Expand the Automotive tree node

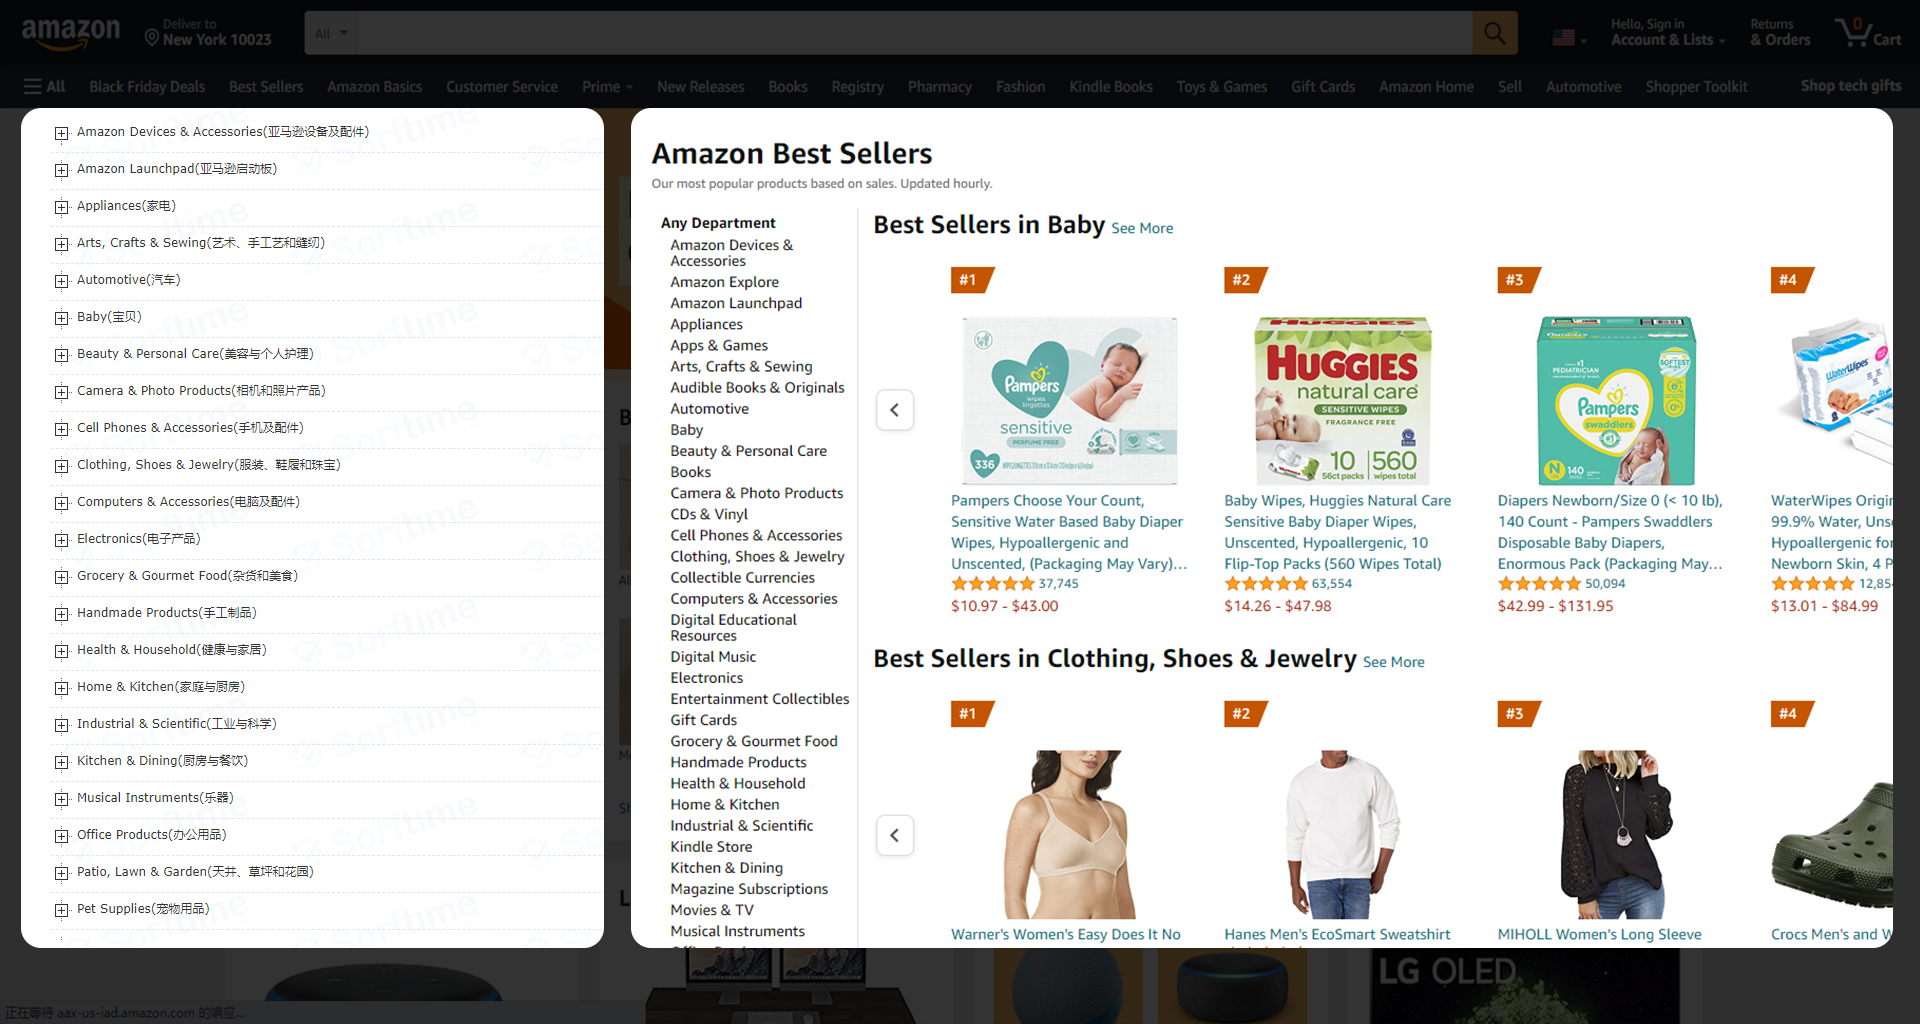[62, 281]
